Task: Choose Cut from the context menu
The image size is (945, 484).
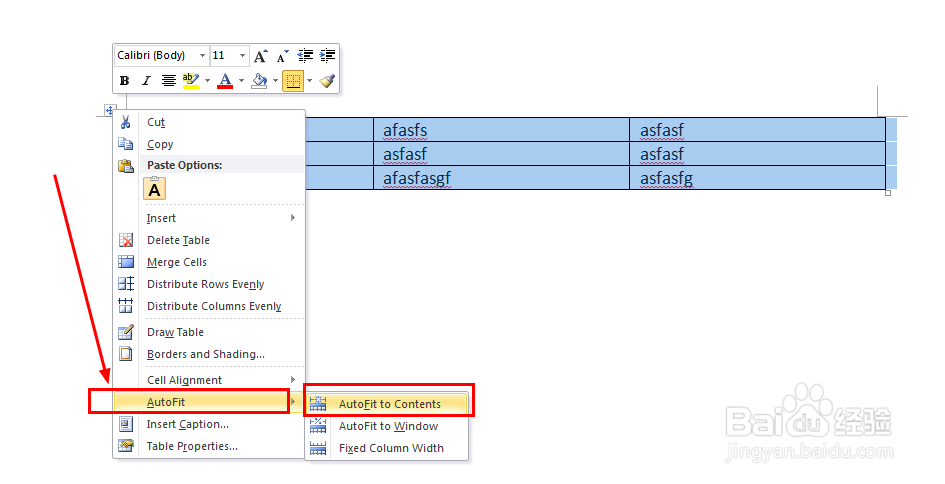Action: [x=209, y=122]
